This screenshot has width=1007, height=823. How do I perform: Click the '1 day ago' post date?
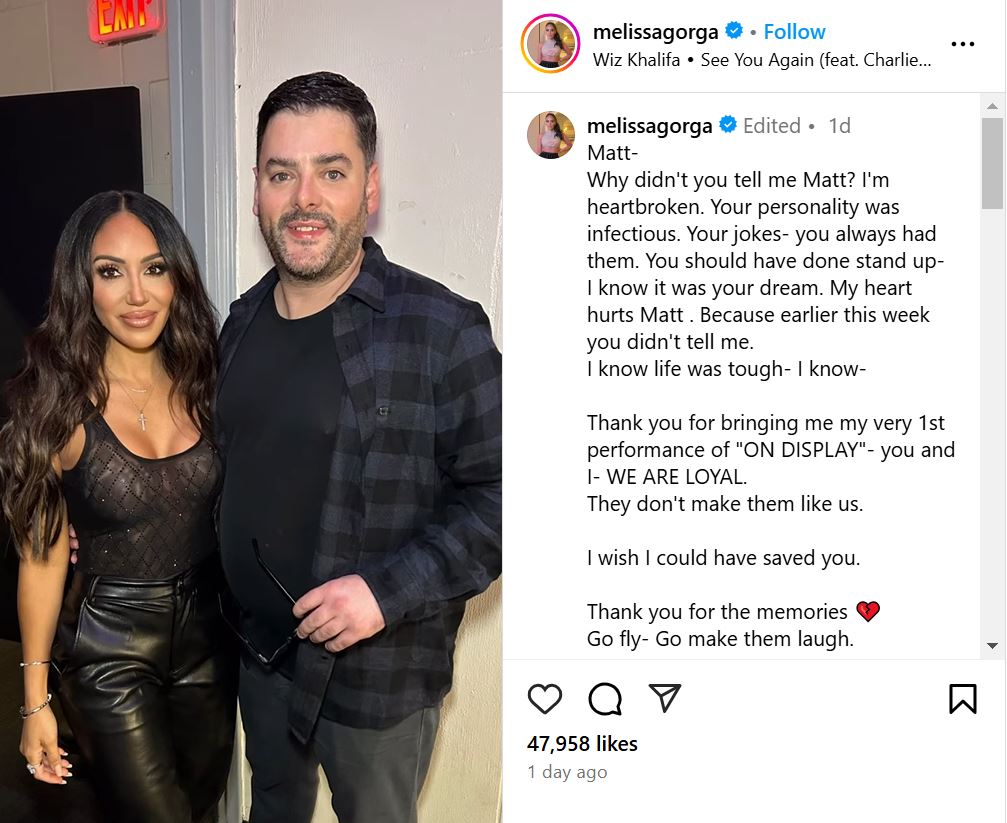(567, 772)
